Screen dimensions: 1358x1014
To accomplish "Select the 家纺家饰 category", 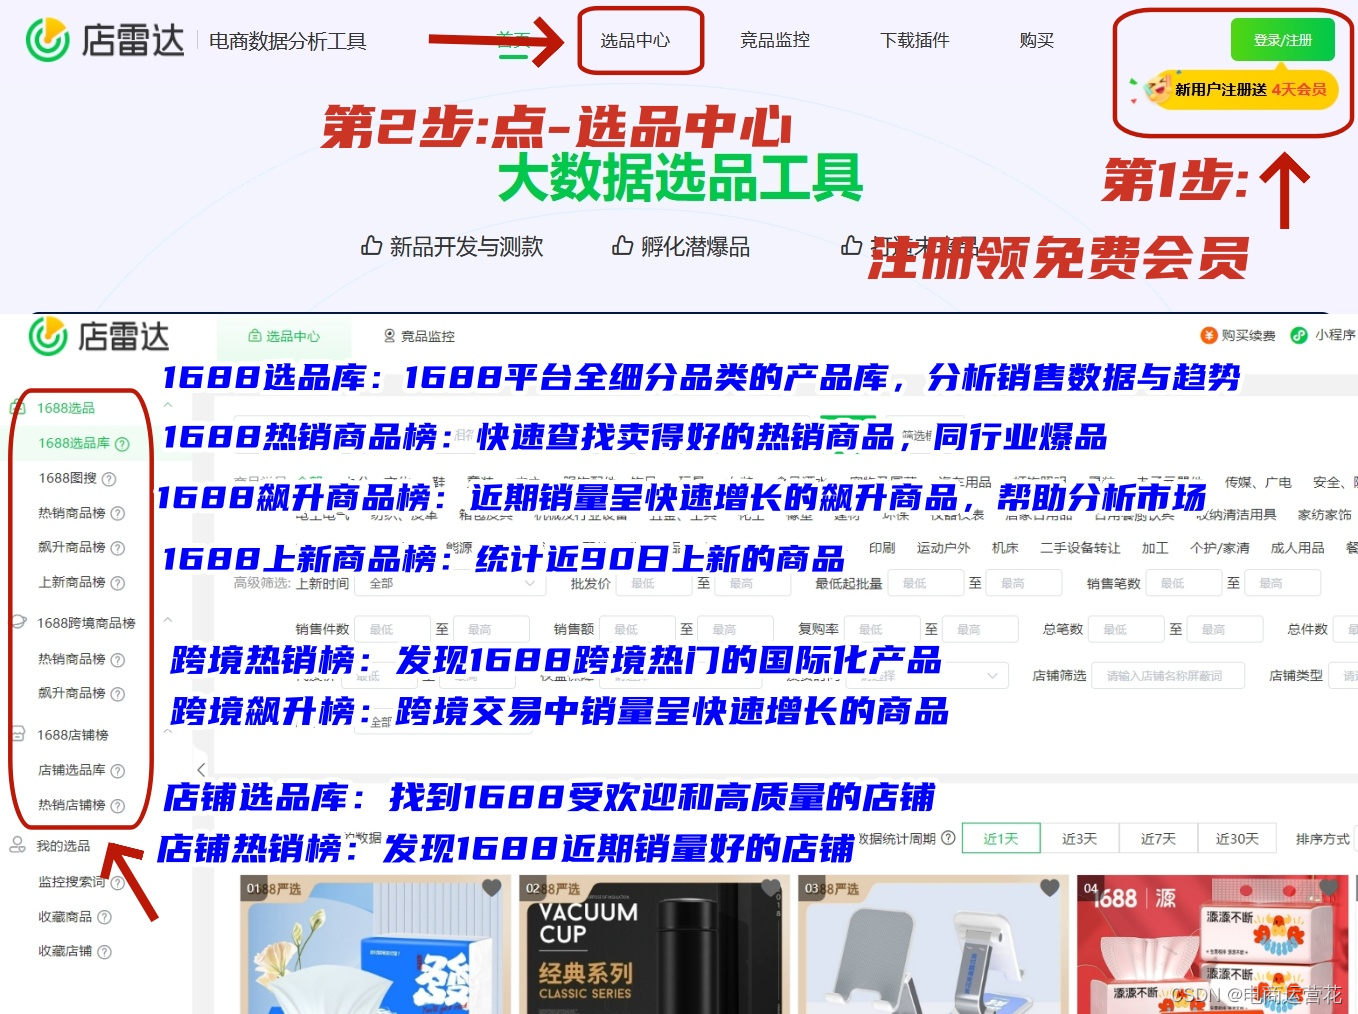I will click(1324, 514).
